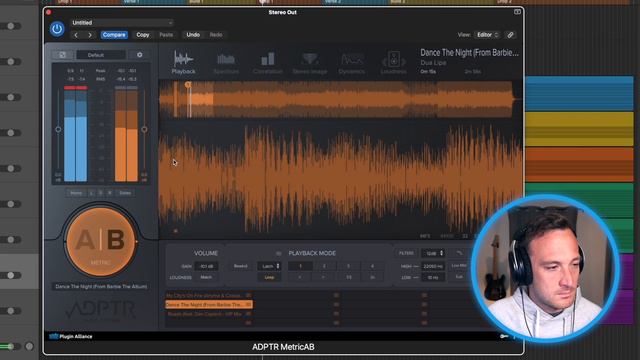640x360 pixels.
Task: Select cue point 4
Action: point(372,266)
